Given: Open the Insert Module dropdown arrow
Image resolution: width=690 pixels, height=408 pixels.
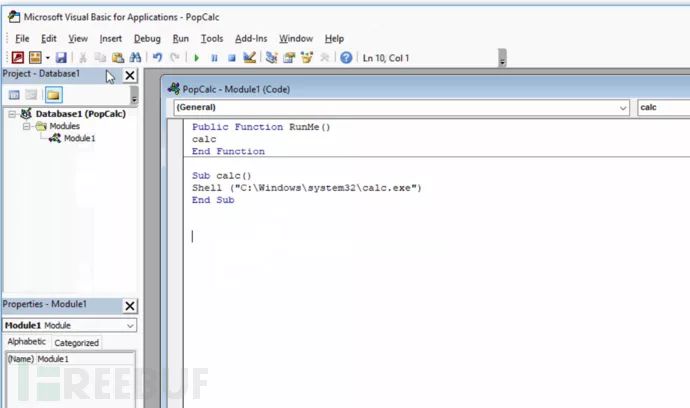Looking at the screenshot, I should [x=48, y=58].
